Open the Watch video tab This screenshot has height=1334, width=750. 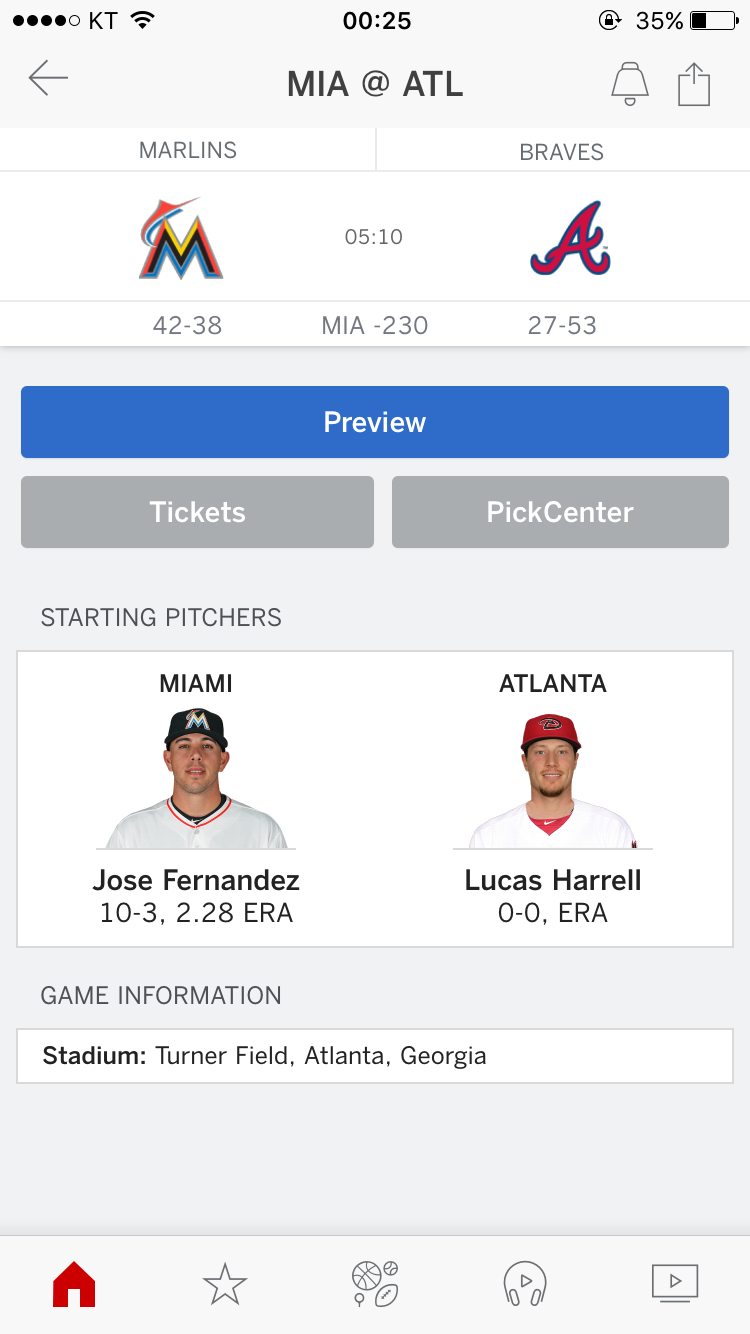coord(675,1283)
